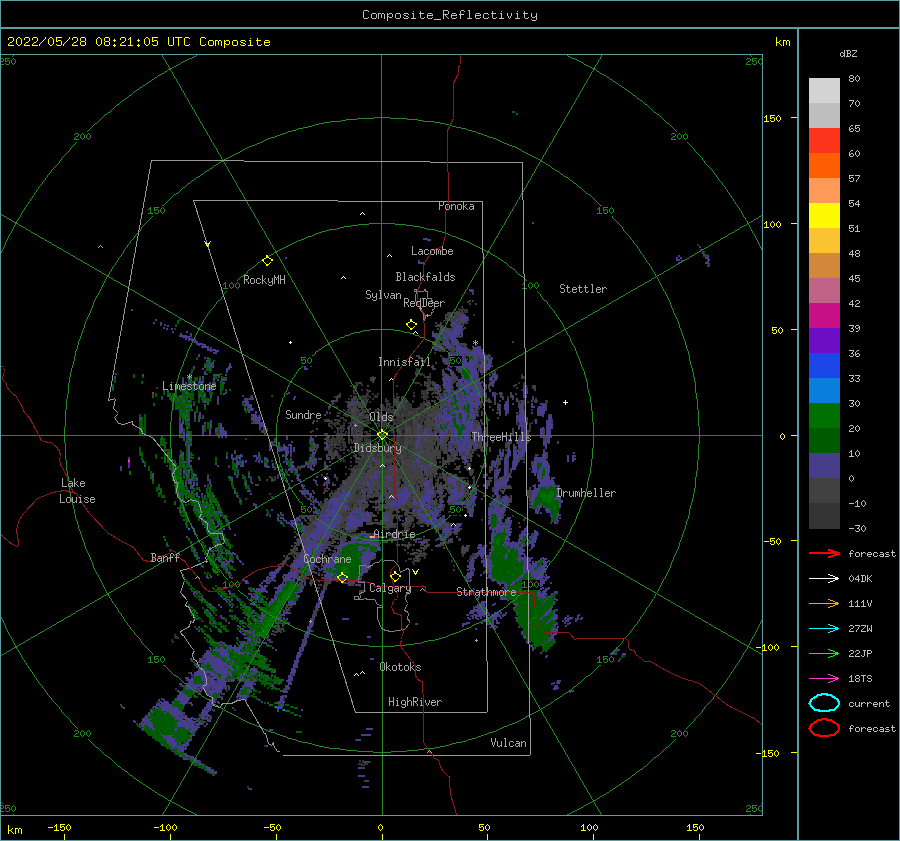Click the Stettler city label
This screenshot has width=900, height=841.
(583, 289)
